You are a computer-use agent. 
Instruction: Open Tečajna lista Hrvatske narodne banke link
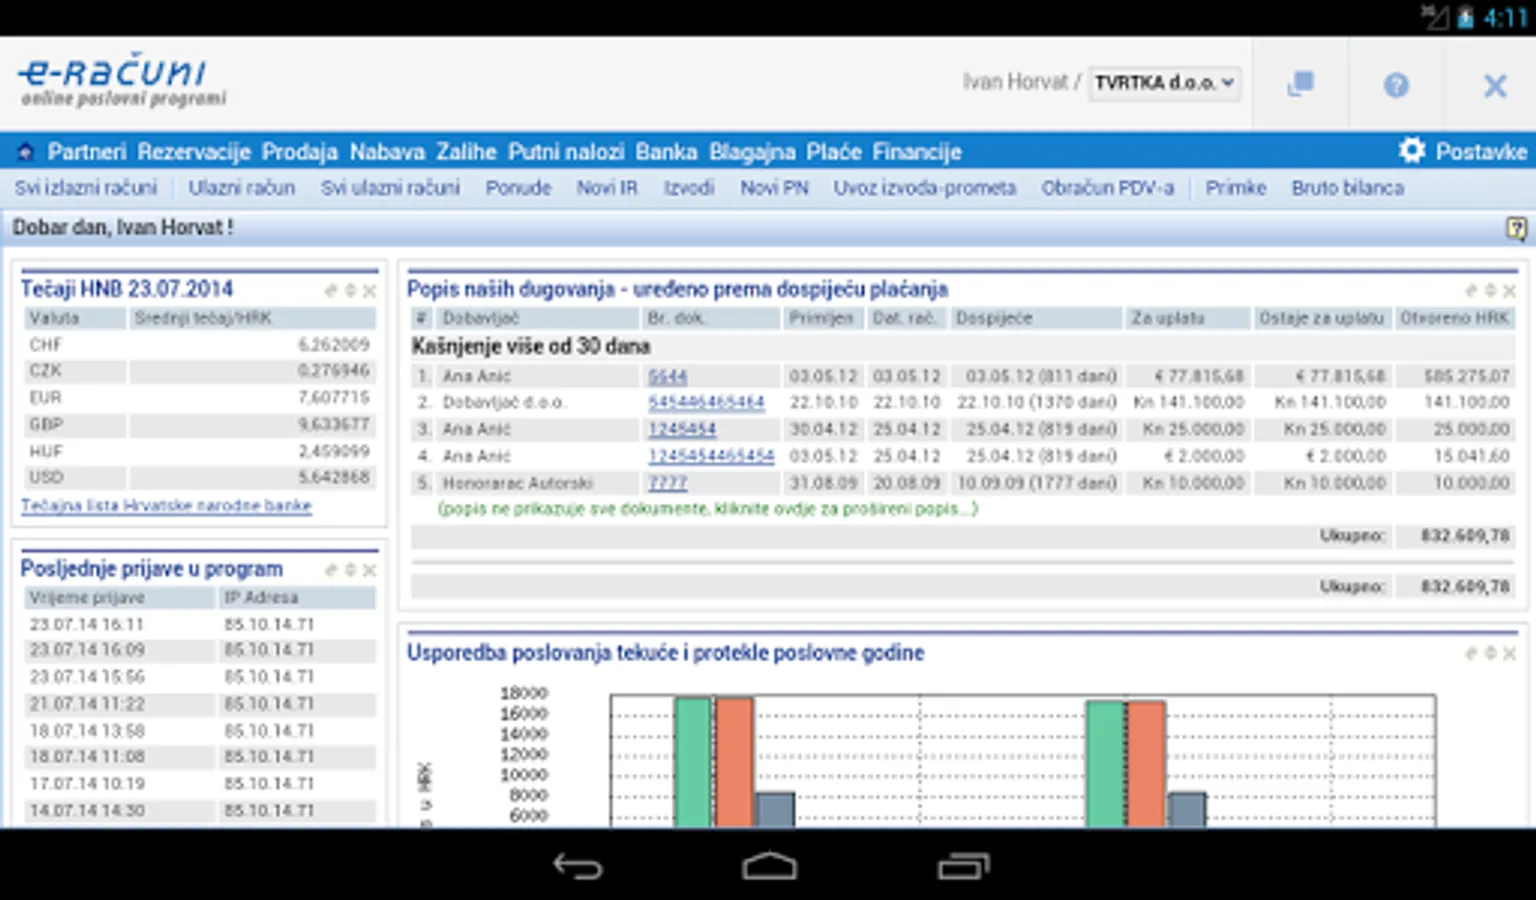pyautogui.click(x=166, y=506)
